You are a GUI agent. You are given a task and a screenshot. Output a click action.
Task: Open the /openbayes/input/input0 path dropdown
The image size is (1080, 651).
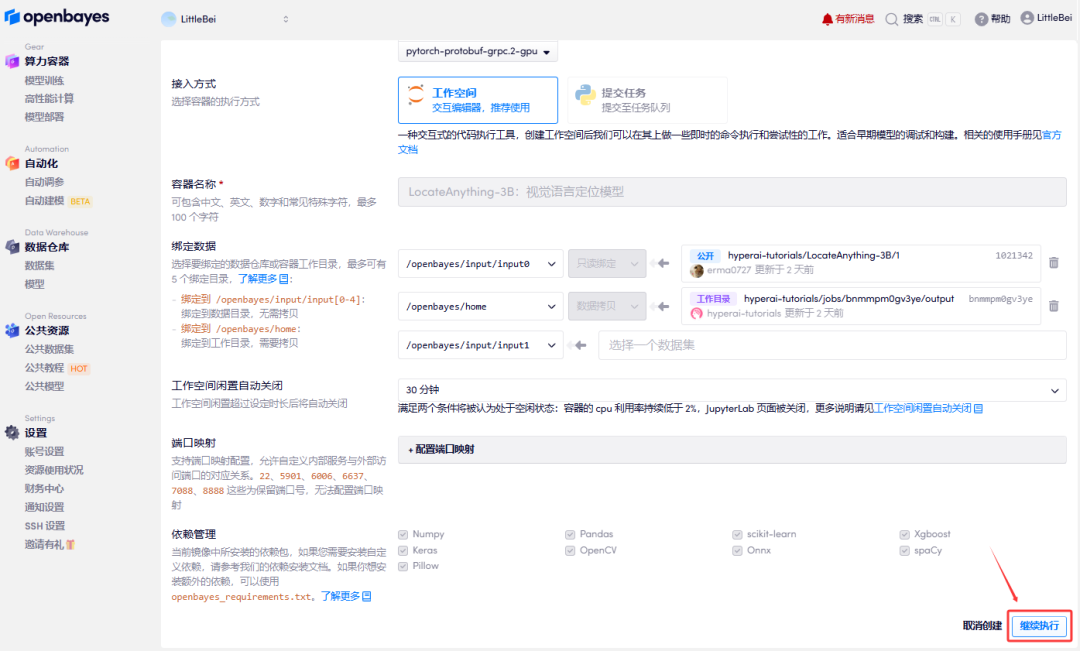(x=481, y=264)
